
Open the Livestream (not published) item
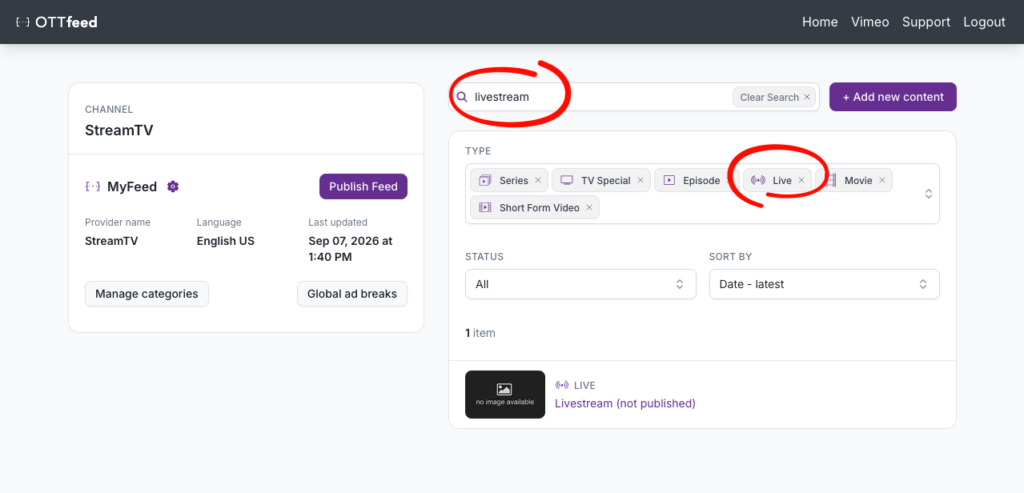coord(625,404)
